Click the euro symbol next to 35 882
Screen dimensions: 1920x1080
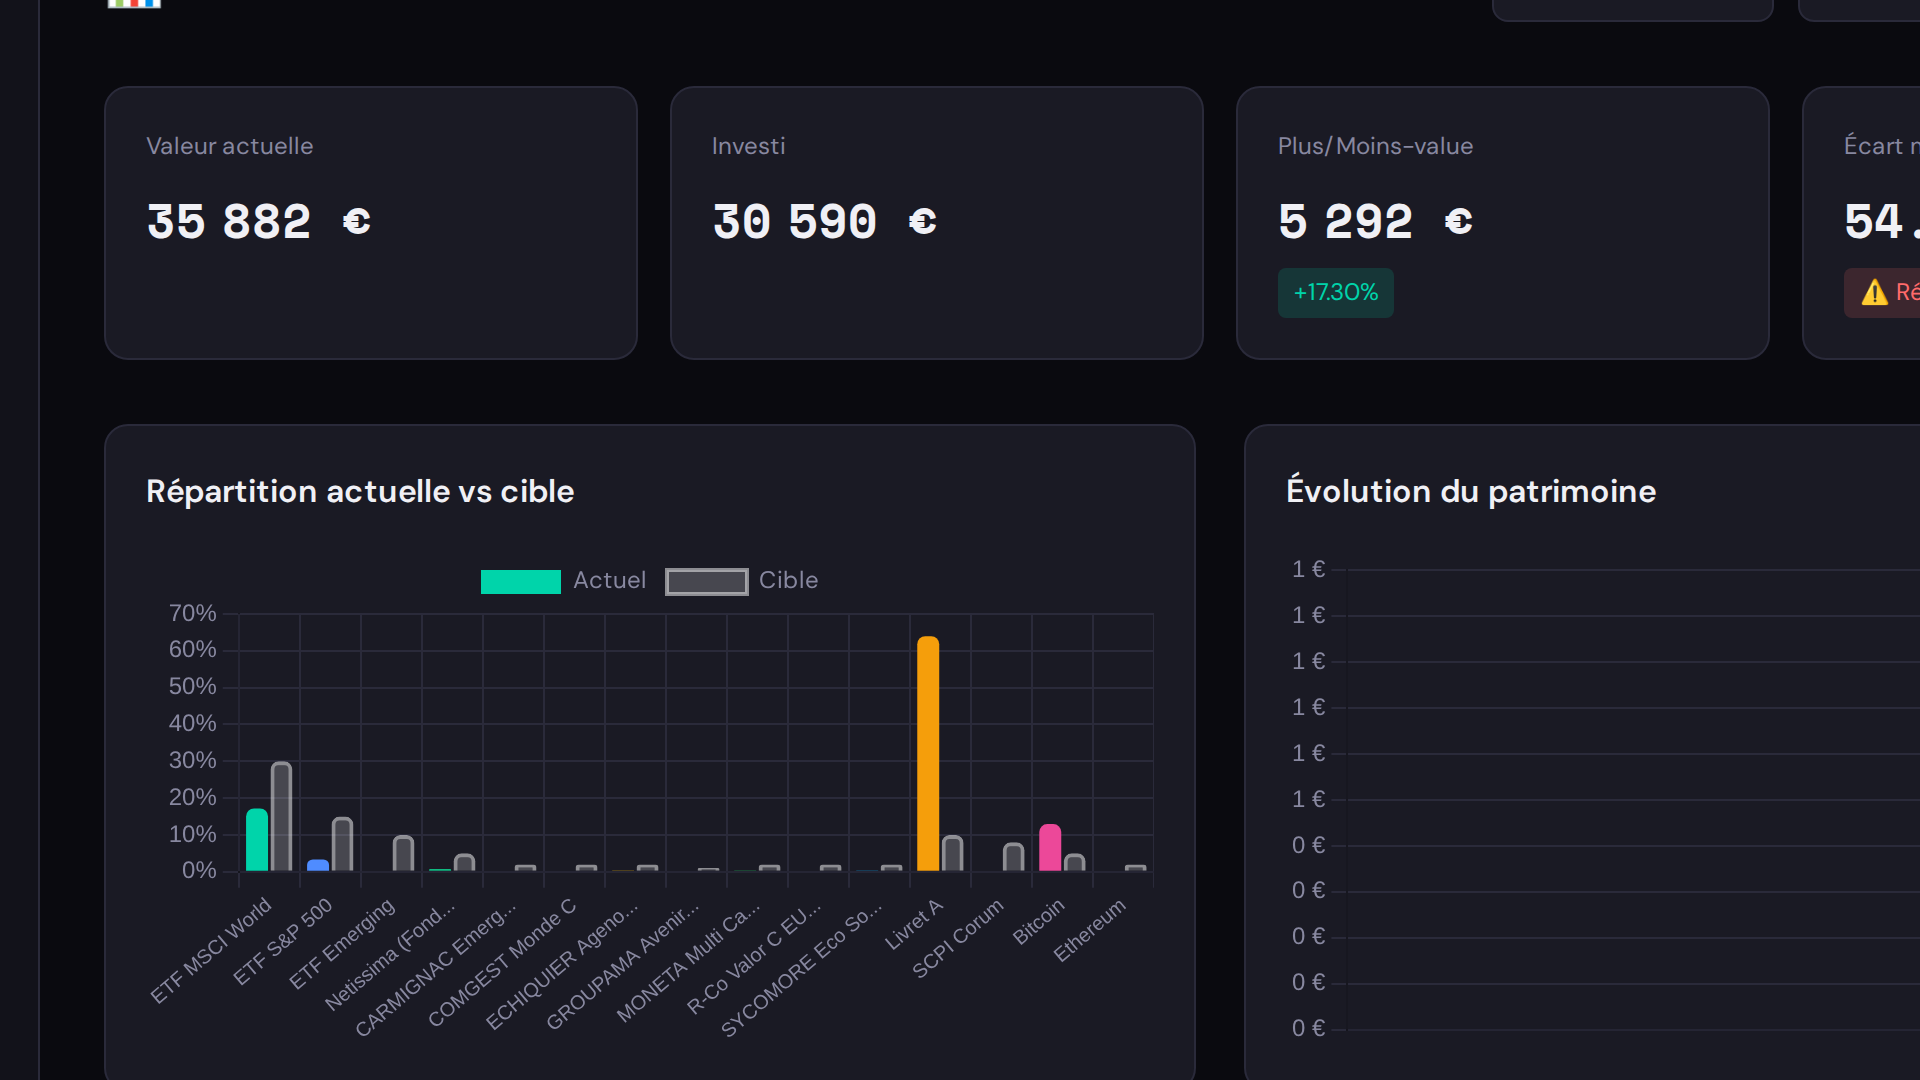(357, 222)
